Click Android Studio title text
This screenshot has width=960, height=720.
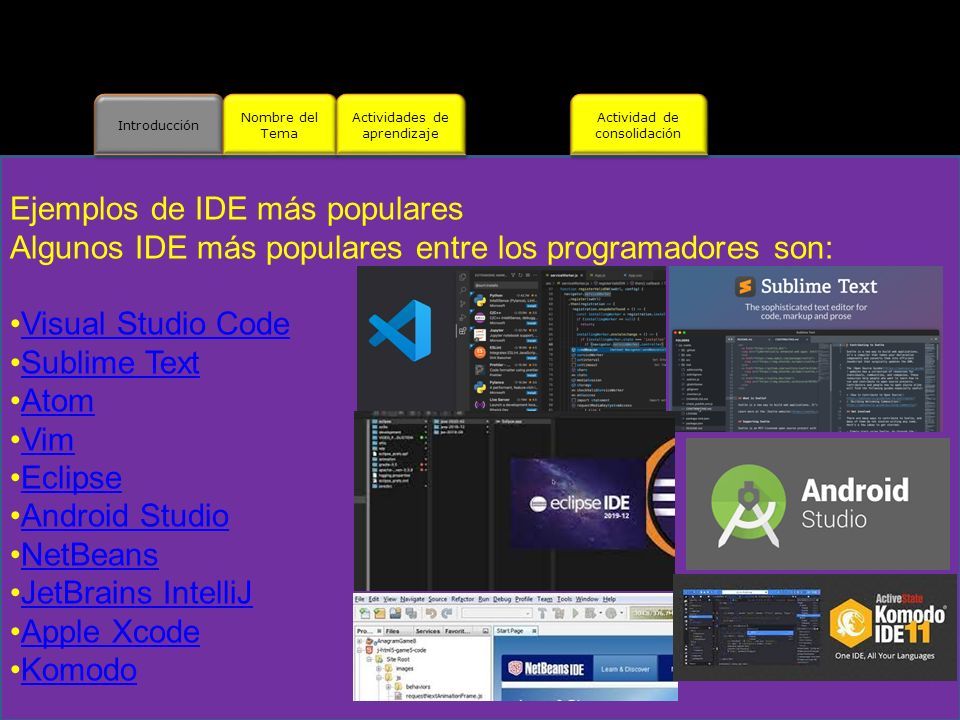click(855, 506)
